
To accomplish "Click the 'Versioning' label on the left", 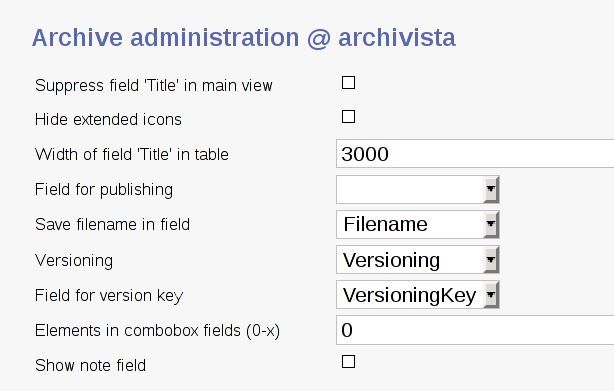I will (x=74, y=261).
